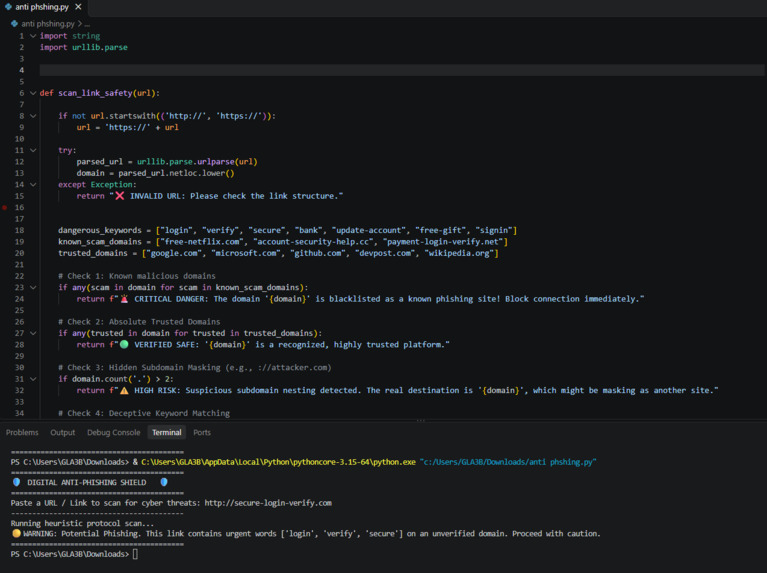Viewport: 767px width, 573px height.
Task: Click the DIGITAL ANTI-PHISHING SHIELD terminal text
Action: [87, 482]
